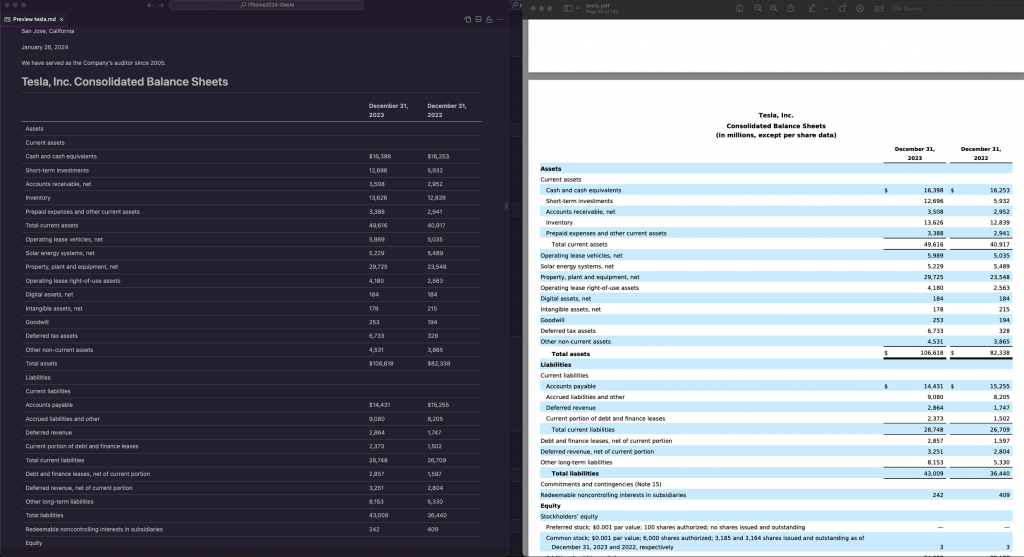This screenshot has width=1024, height=557.
Task: Open the sidebar view options chevron in PDF viewer
Action: tap(577, 8)
